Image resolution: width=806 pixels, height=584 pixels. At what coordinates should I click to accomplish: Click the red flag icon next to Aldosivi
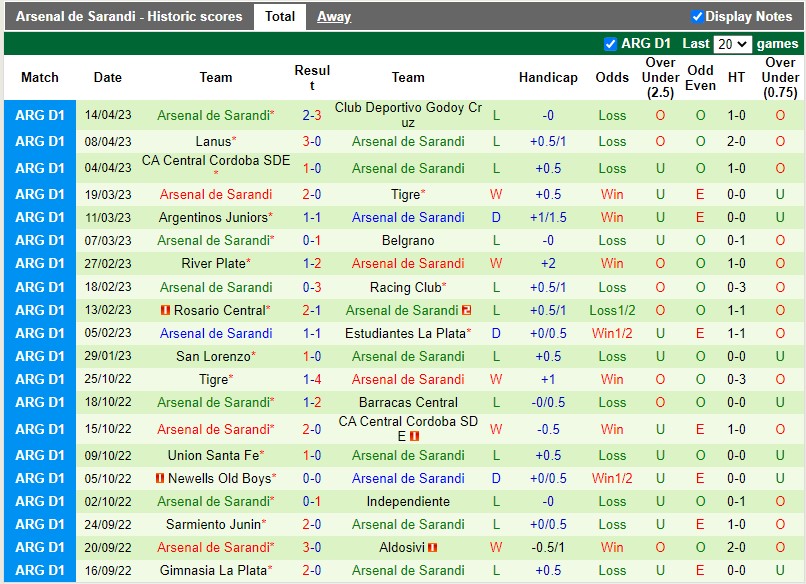coord(432,547)
